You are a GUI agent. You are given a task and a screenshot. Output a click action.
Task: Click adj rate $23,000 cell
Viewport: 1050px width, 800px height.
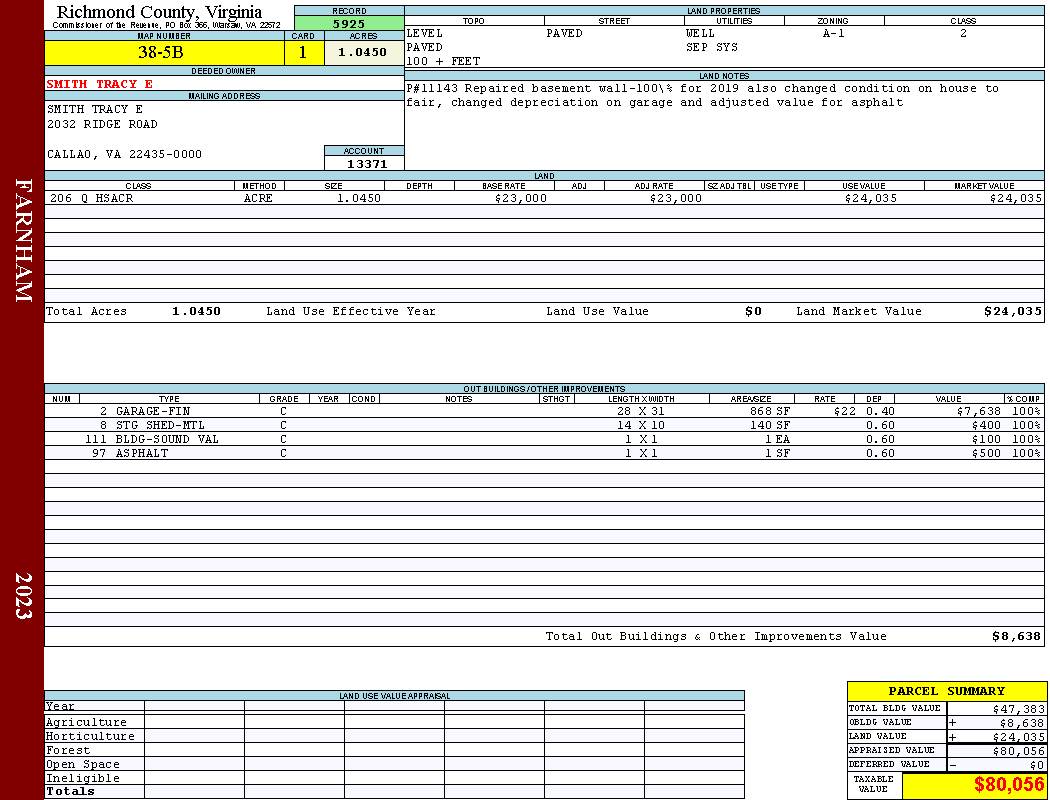point(675,198)
